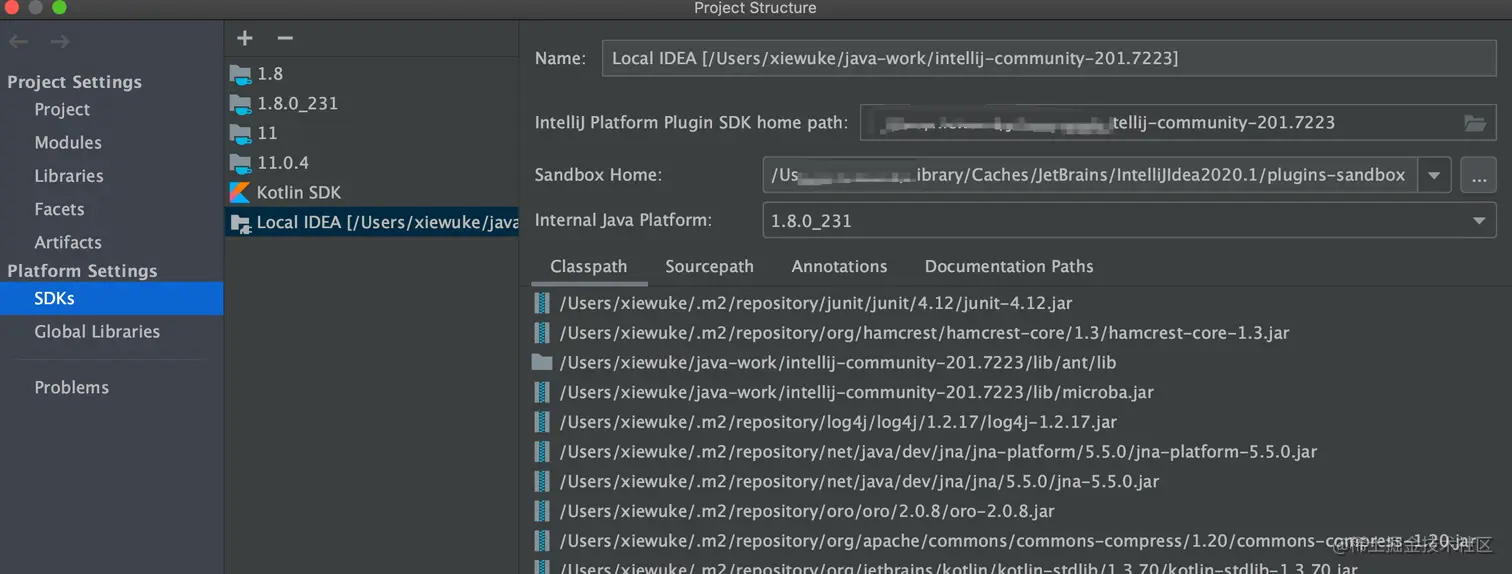Viewport: 1512px width, 574px height.
Task: Click jar icon of oro-2.0.8.jar
Action: pos(542,511)
